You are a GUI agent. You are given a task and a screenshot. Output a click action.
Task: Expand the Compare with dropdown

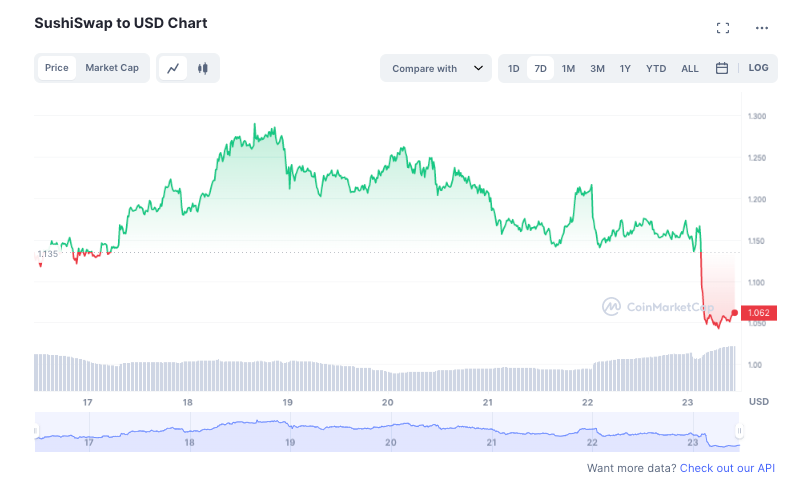pos(436,68)
